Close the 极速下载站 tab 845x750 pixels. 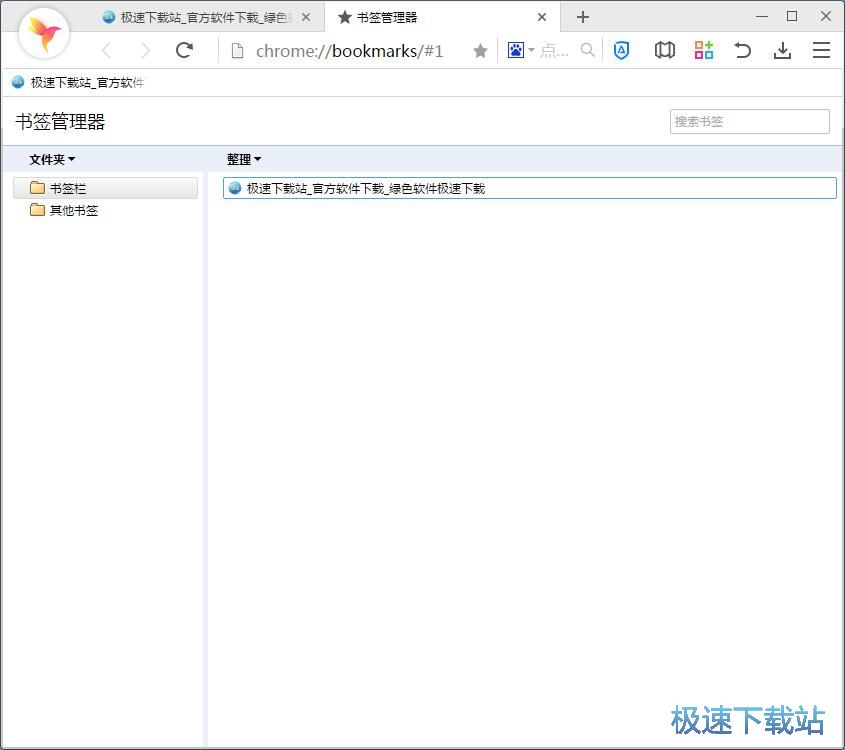(x=306, y=17)
